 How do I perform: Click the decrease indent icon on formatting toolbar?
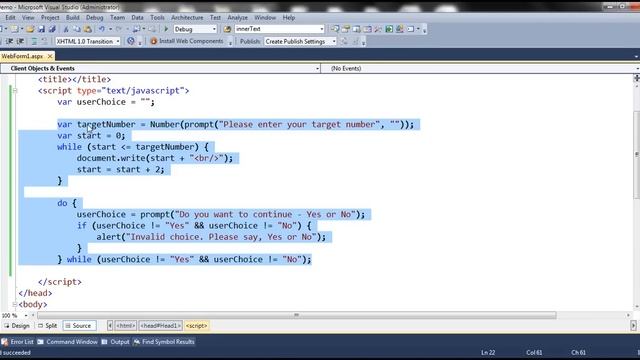[x=9, y=41]
